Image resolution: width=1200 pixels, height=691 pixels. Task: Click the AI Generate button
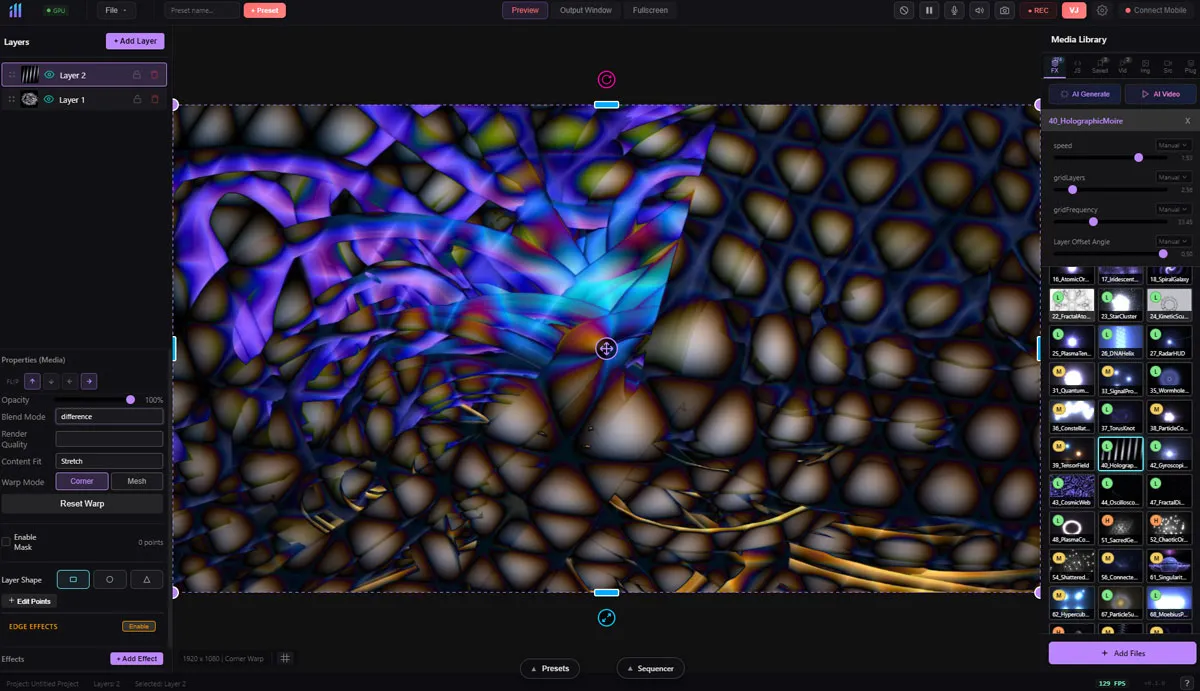pos(1084,93)
